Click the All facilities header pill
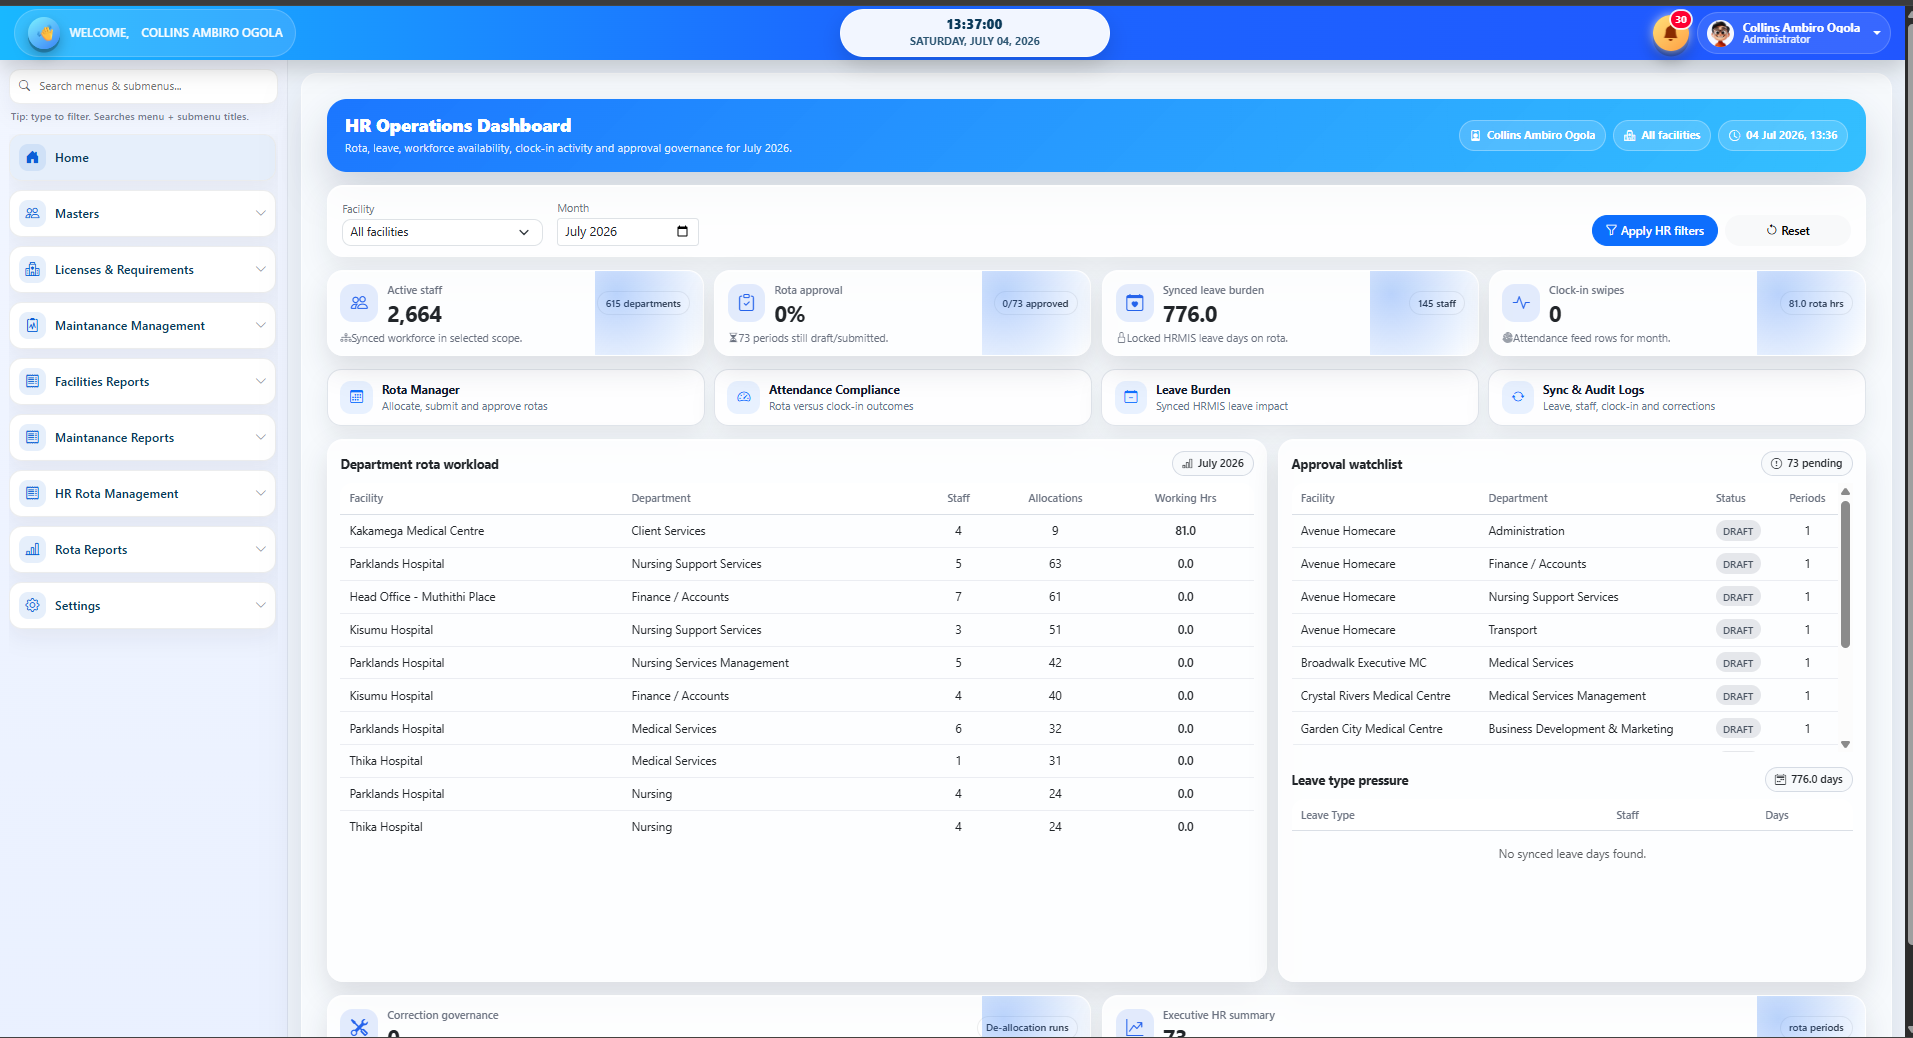Screen dimensions: 1913x1038 click(x=1662, y=135)
